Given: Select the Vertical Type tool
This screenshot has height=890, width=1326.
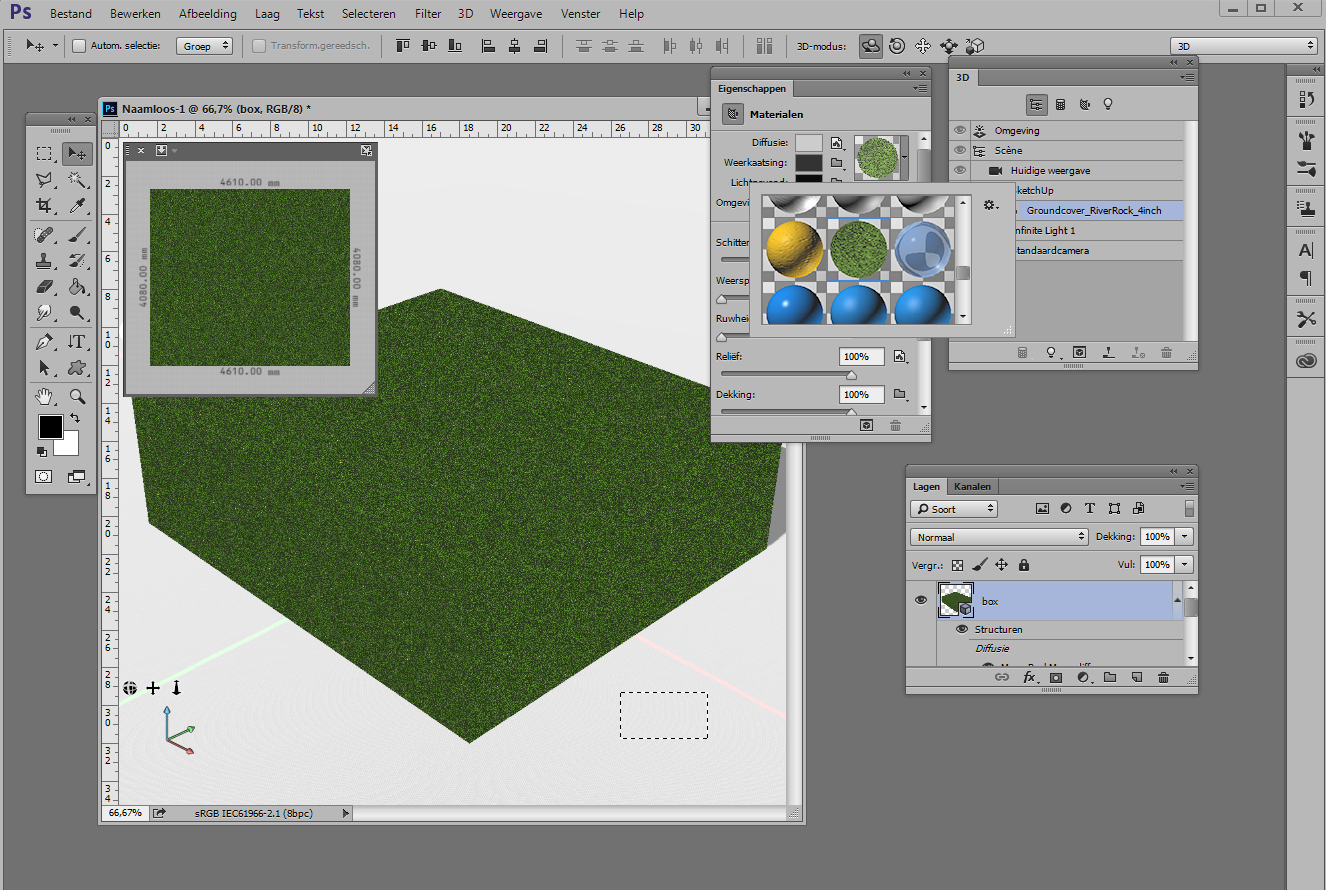Looking at the screenshot, I should [x=77, y=342].
